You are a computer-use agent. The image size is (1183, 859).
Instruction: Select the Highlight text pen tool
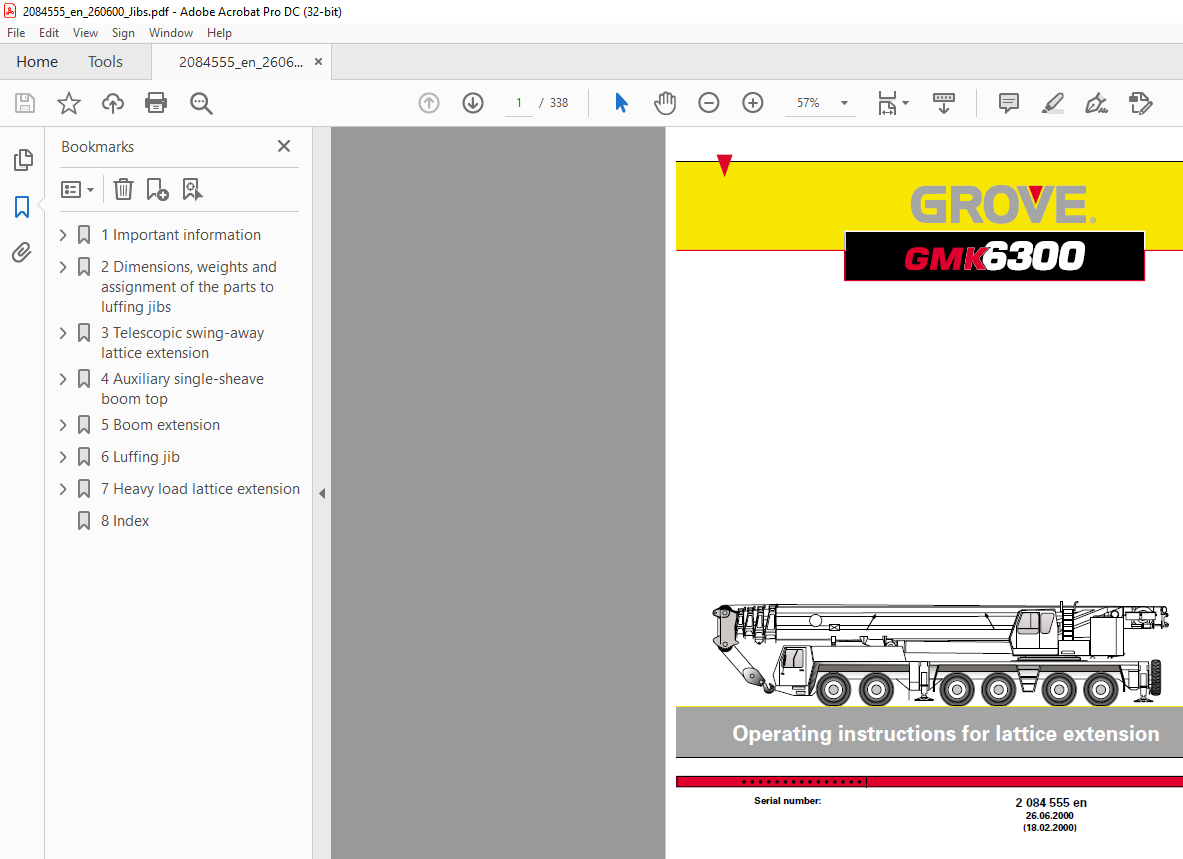1052,103
